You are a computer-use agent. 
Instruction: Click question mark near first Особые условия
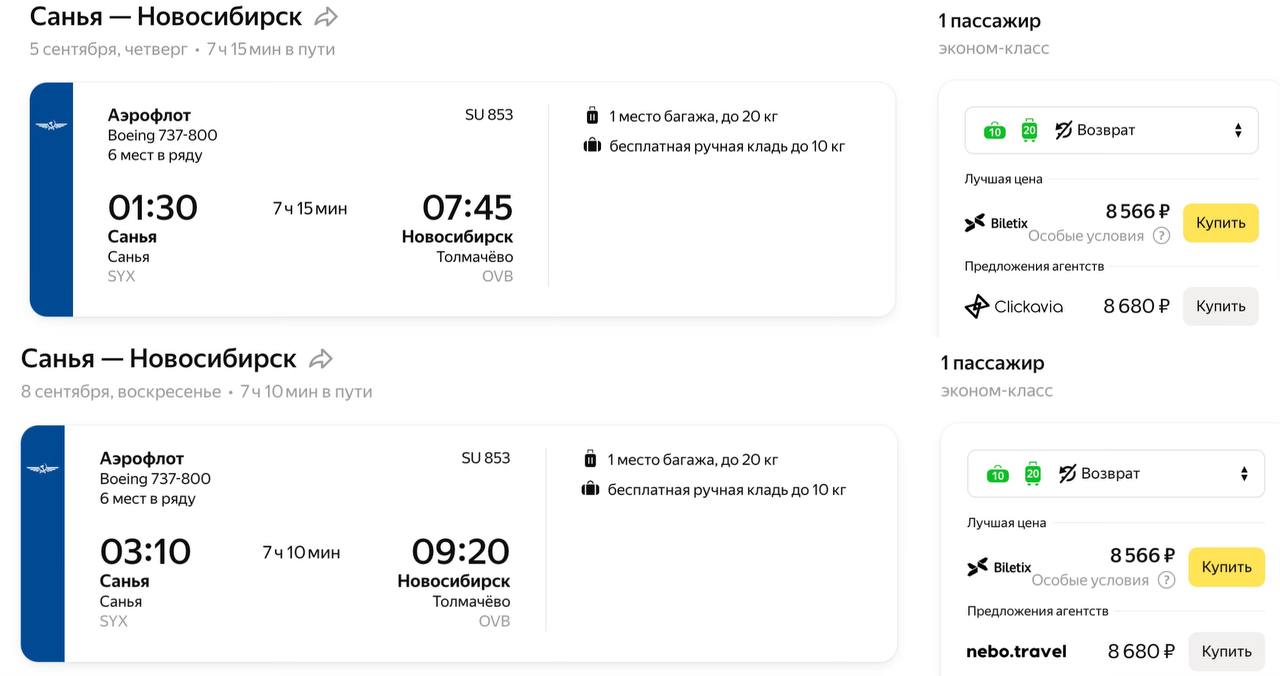tap(1161, 236)
